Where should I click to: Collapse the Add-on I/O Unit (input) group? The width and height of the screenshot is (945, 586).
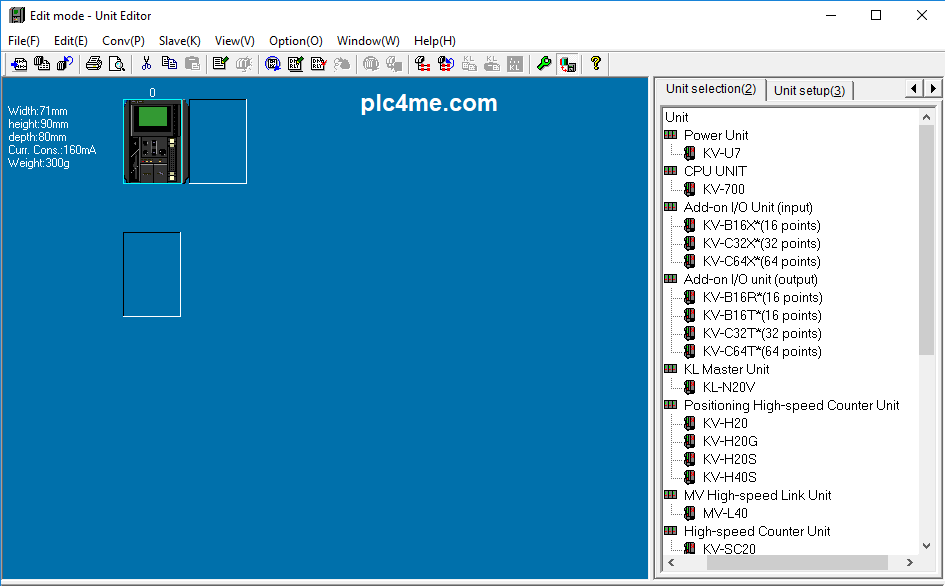click(671, 207)
